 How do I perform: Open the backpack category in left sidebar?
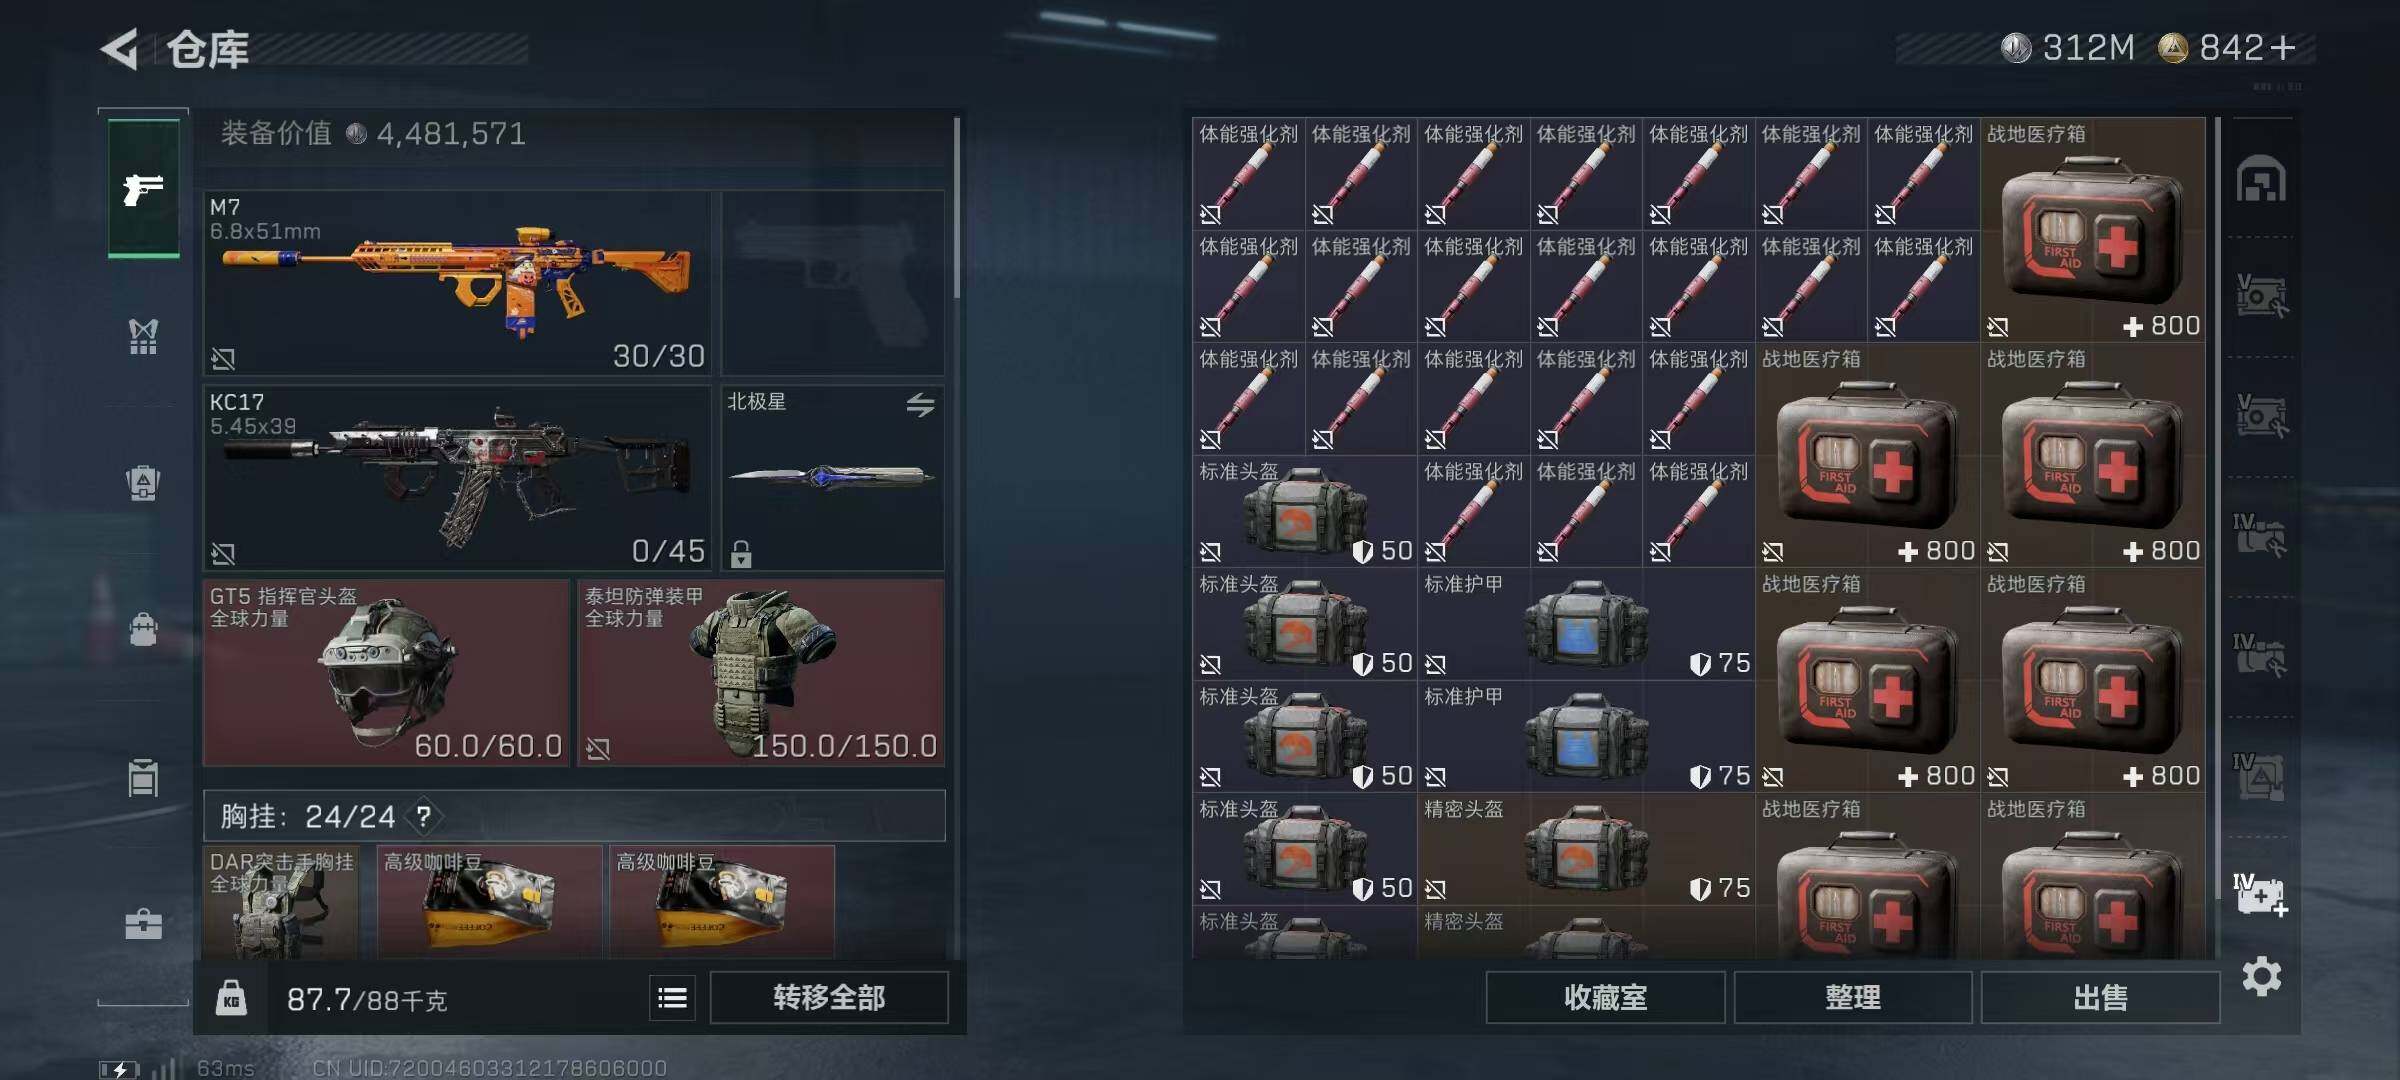pos(143,484)
